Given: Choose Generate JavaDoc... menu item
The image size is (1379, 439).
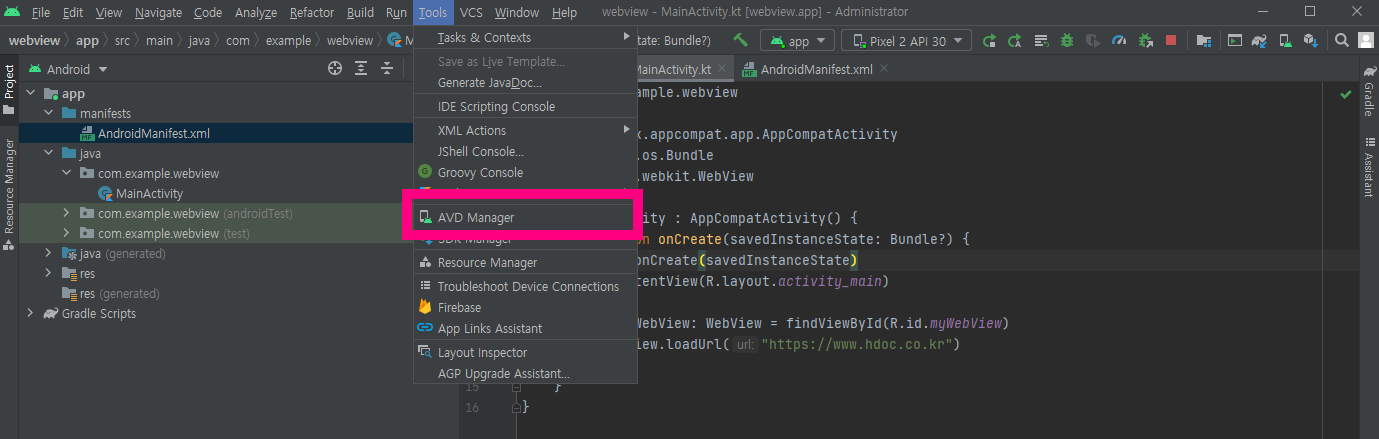Looking at the screenshot, I should pyautogui.click(x=525, y=82).
